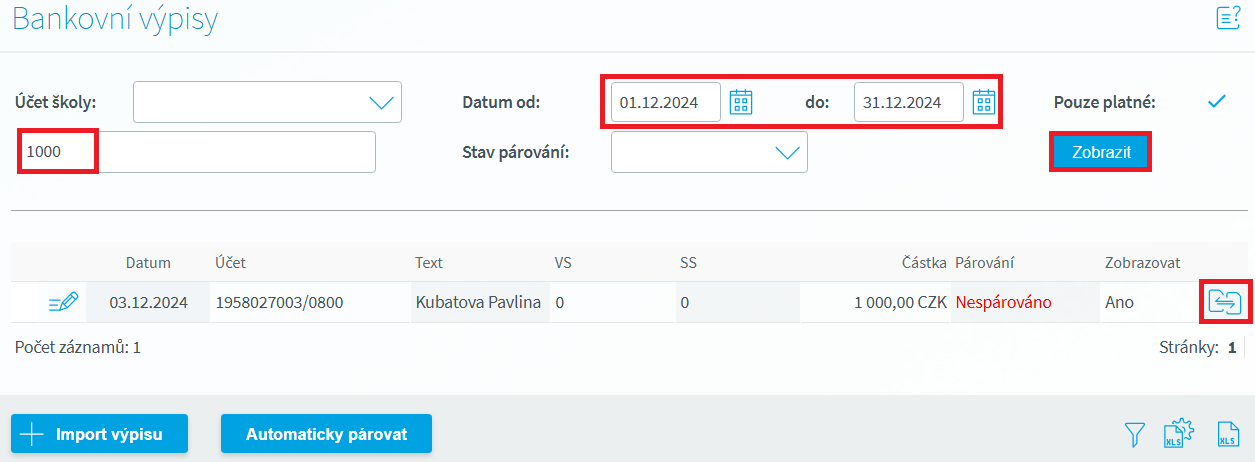Export the list using the plain XLS icon
This screenshot has width=1255, height=462.
[x=1227, y=434]
